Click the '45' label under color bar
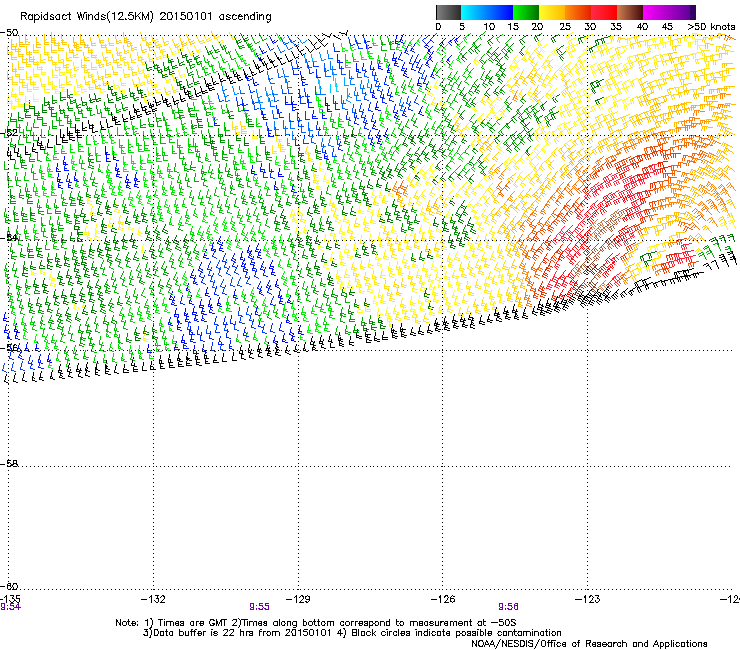This screenshot has height=650, width=740. pyautogui.click(x=667, y=27)
